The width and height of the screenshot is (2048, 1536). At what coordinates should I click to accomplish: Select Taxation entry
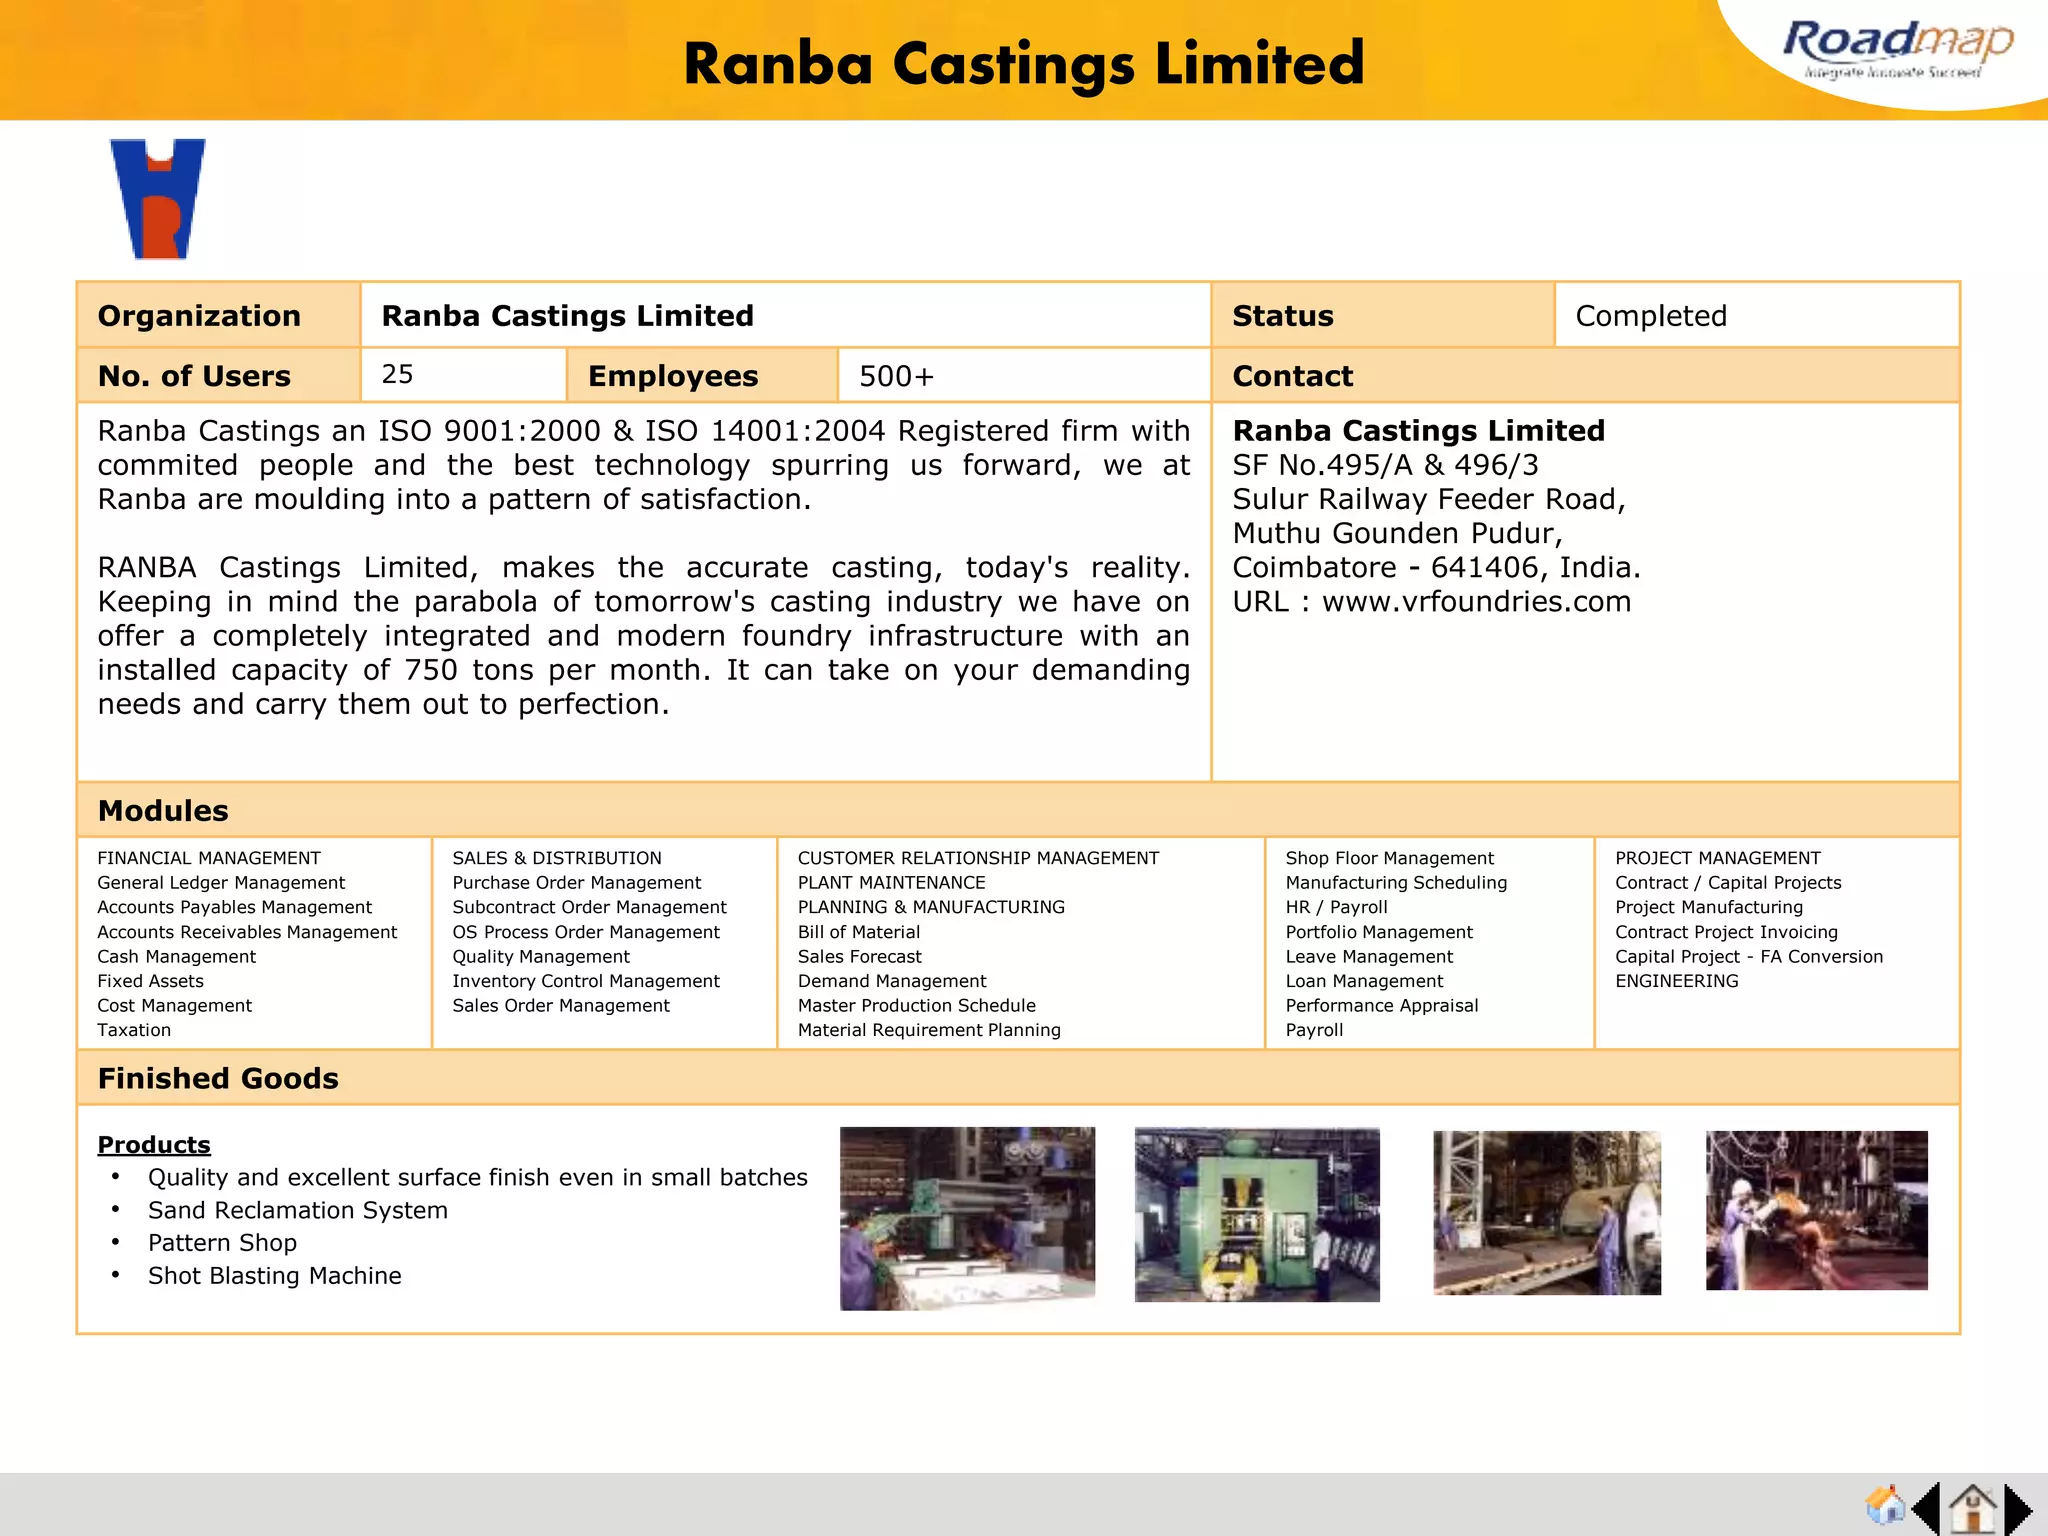point(134,1030)
